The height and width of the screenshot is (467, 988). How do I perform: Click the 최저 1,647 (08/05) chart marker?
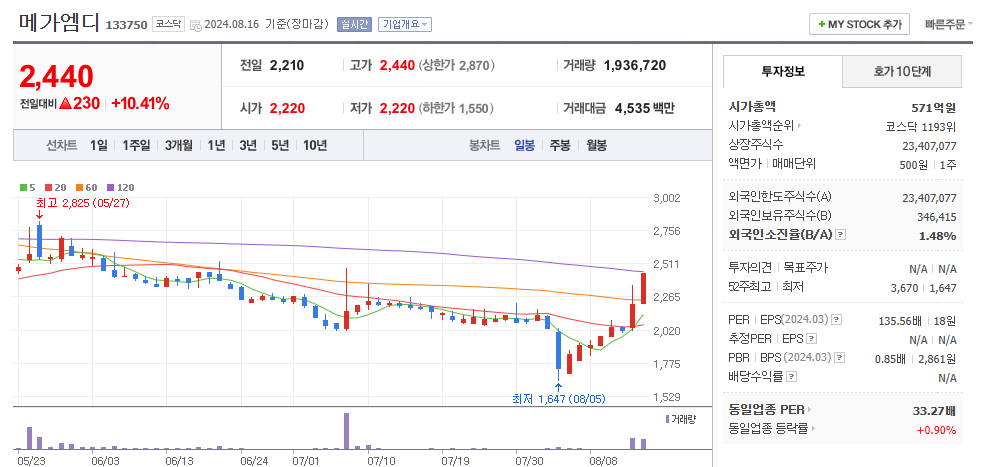(558, 398)
